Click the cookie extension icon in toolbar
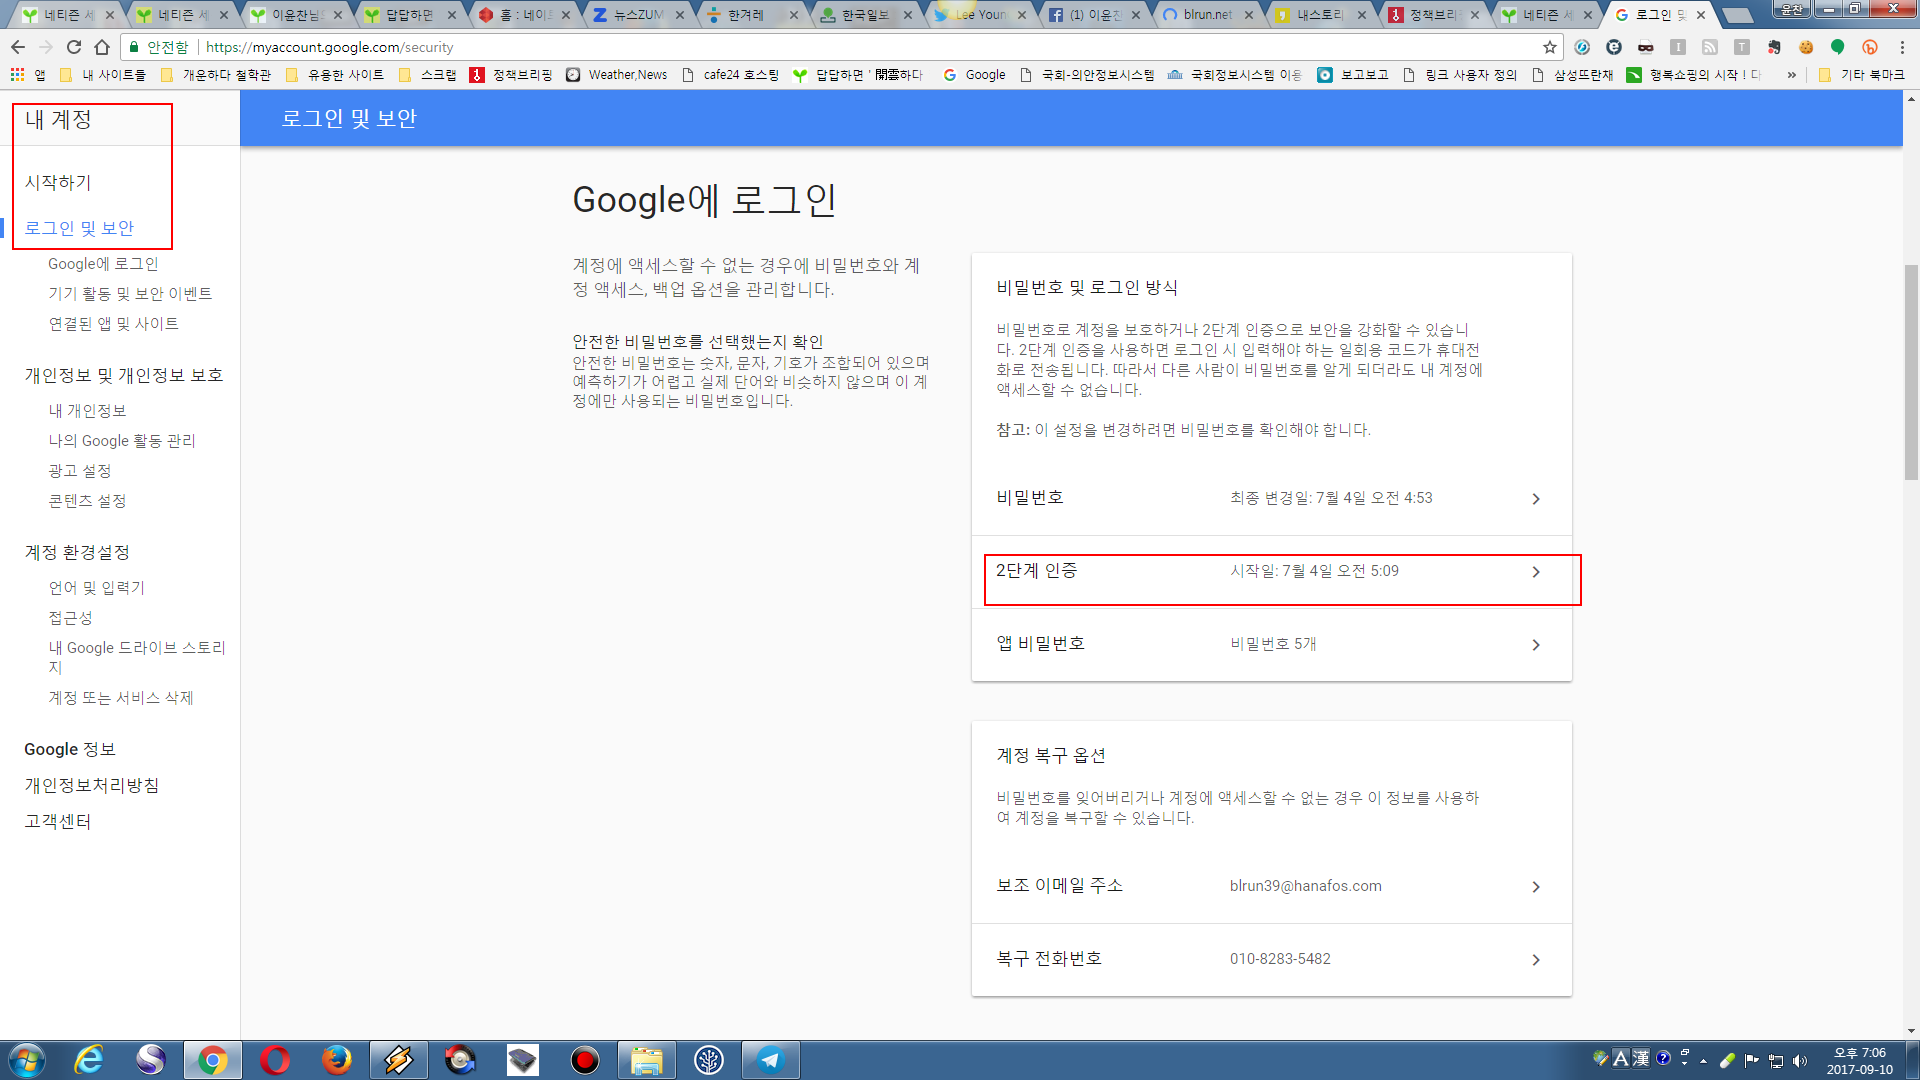1920x1080 pixels. (1806, 47)
